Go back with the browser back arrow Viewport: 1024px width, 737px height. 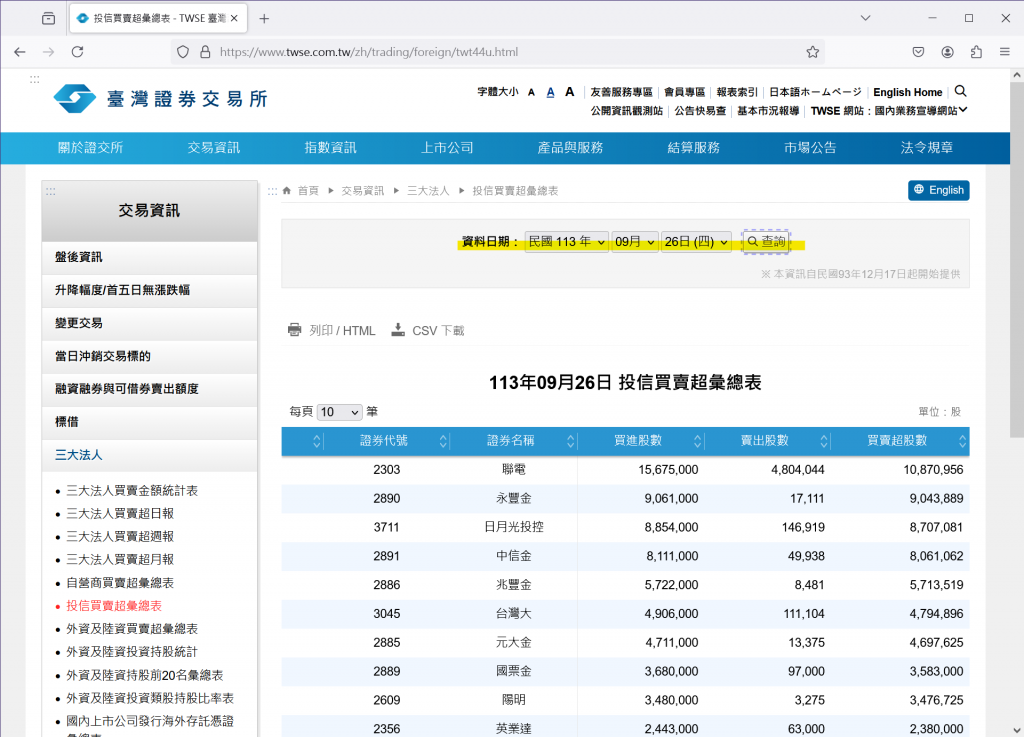(20, 52)
